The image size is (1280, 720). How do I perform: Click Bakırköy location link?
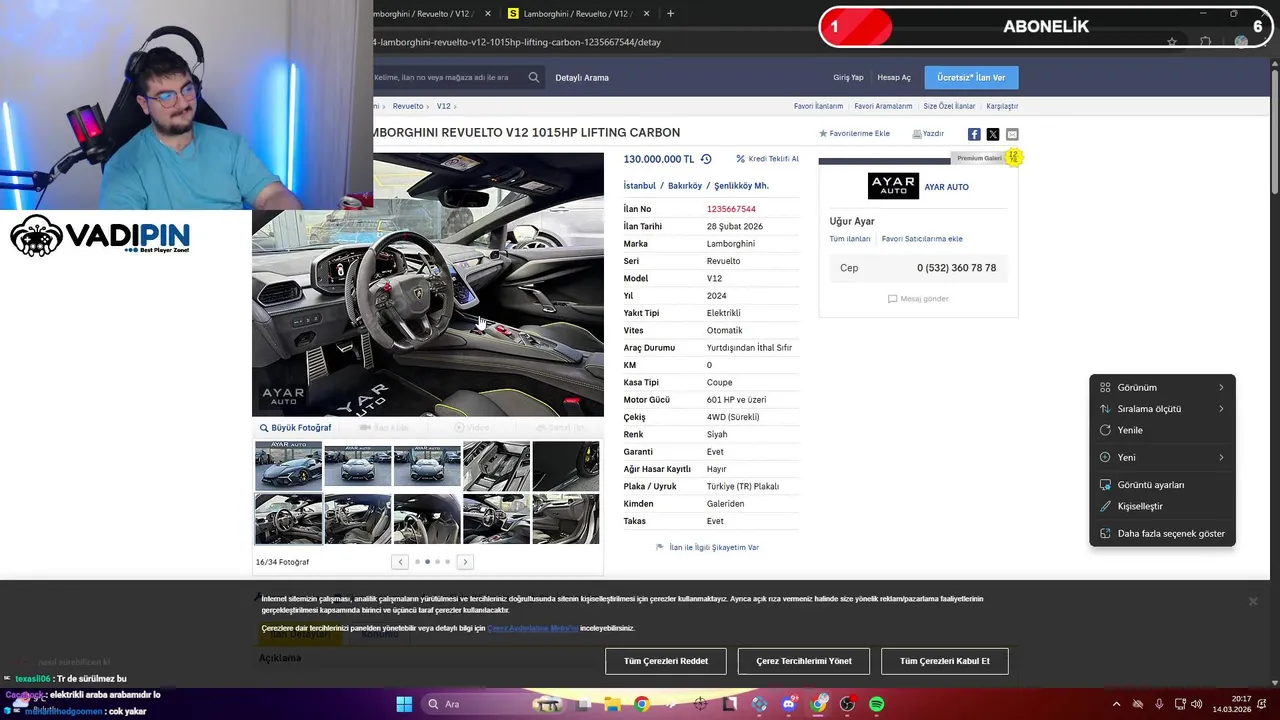[x=686, y=186]
